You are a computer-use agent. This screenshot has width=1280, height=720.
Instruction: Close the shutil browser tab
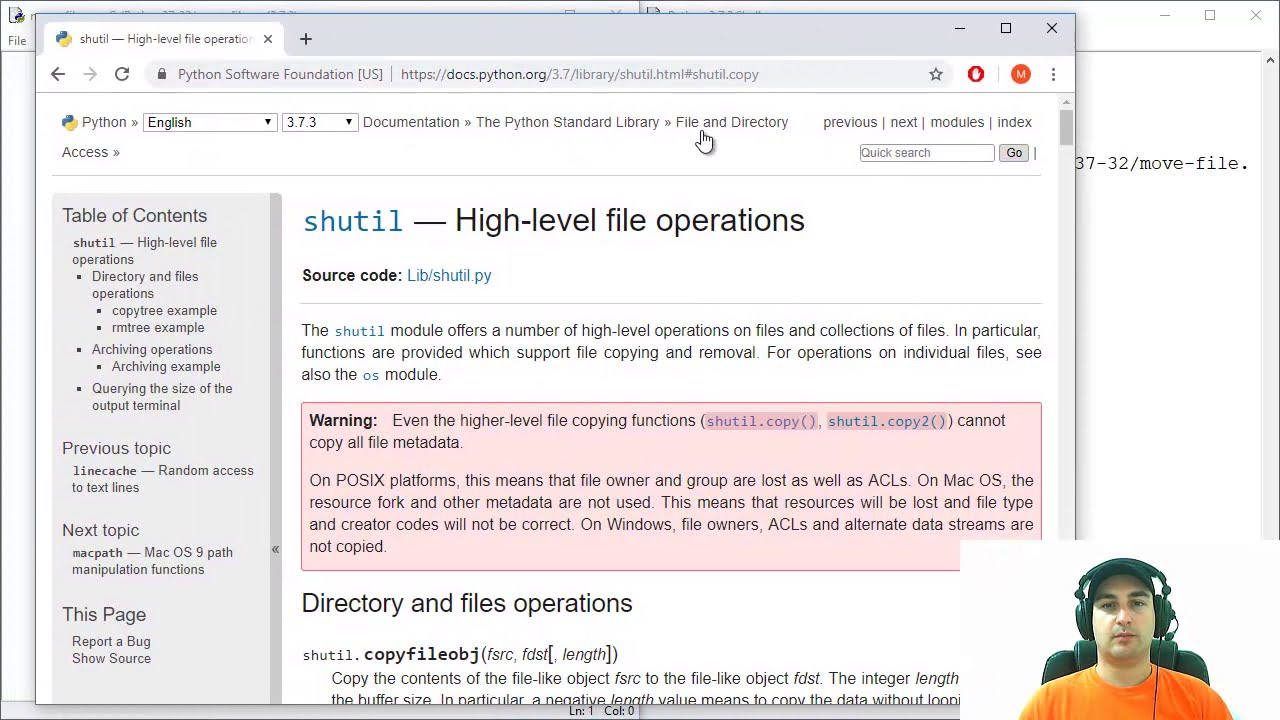click(268, 39)
